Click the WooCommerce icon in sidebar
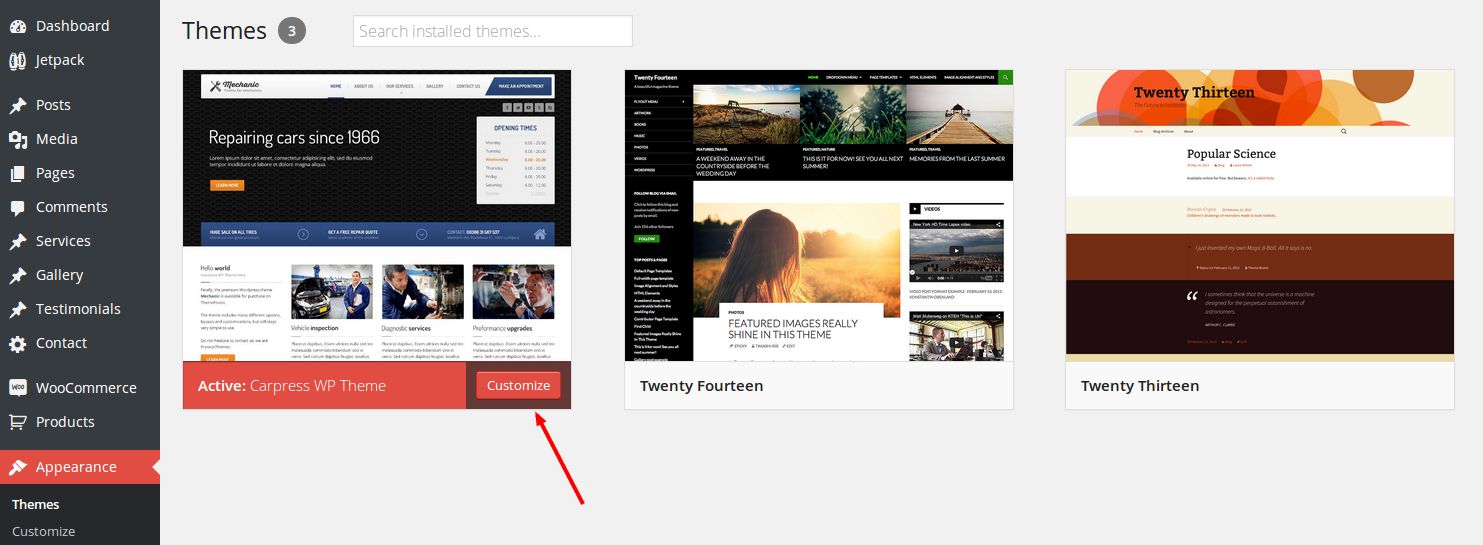The image size is (1483, 545). (x=18, y=388)
